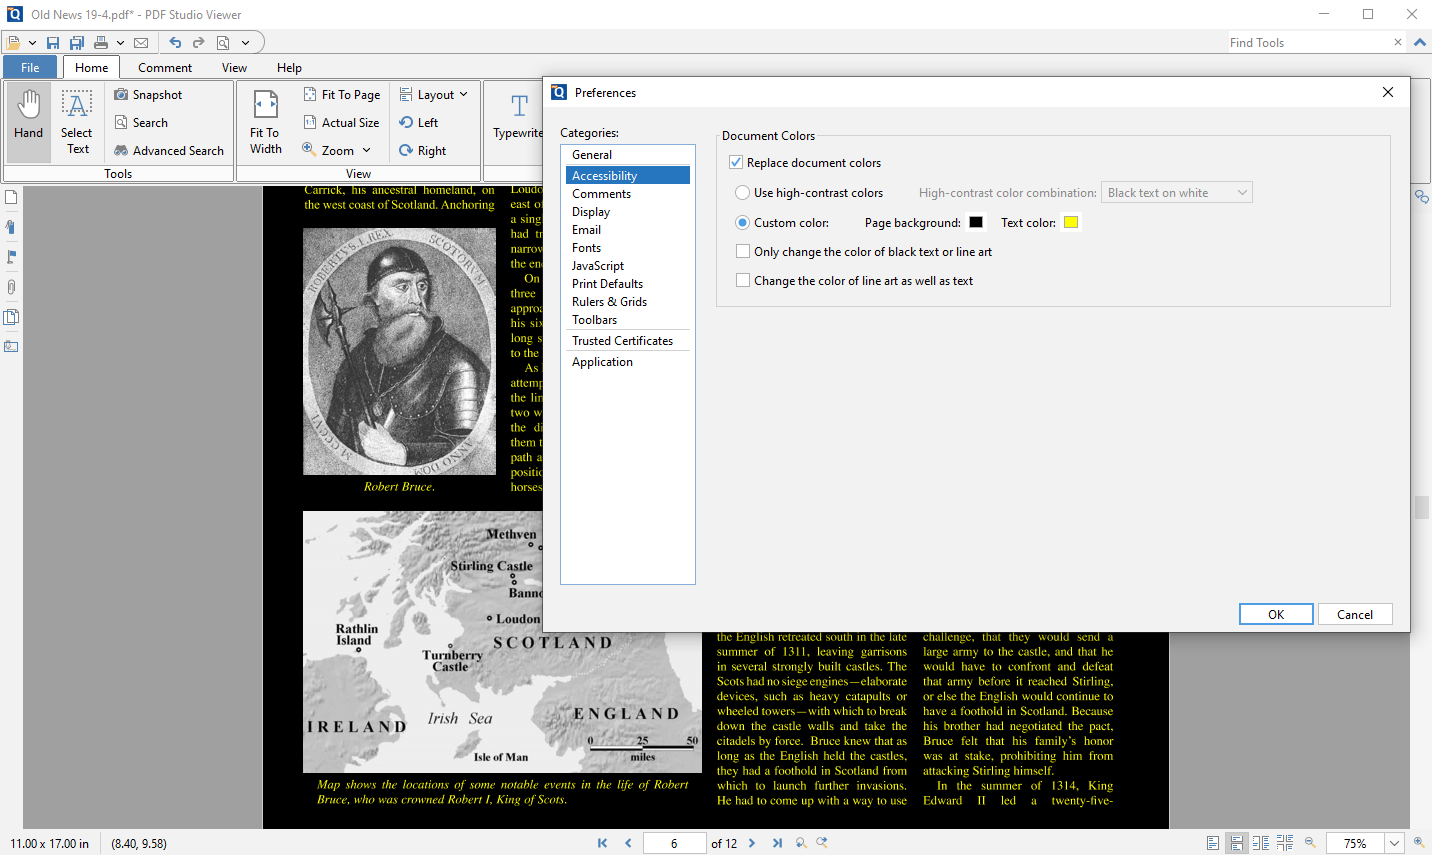The width and height of the screenshot is (1432, 855).
Task: Open High-contrast color combination dropdown
Action: [1177, 193]
